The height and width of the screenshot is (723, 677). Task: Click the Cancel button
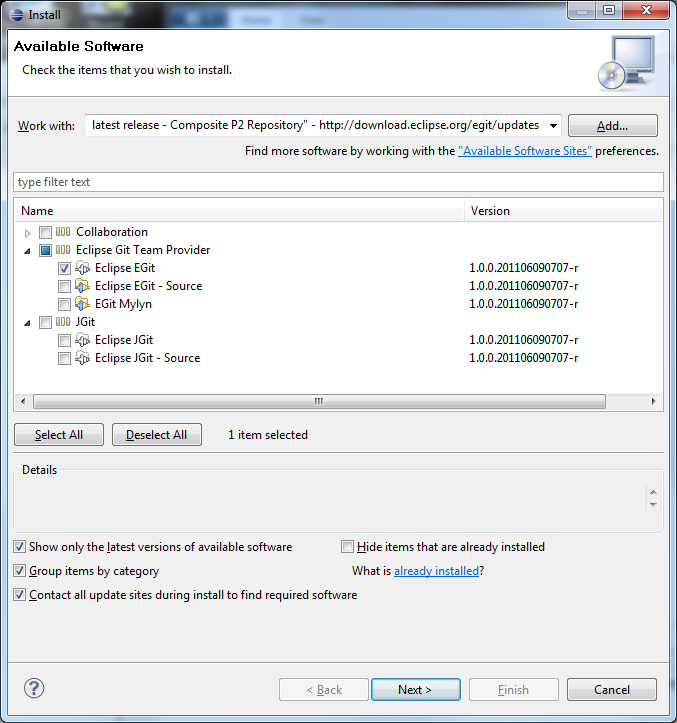[612, 690]
